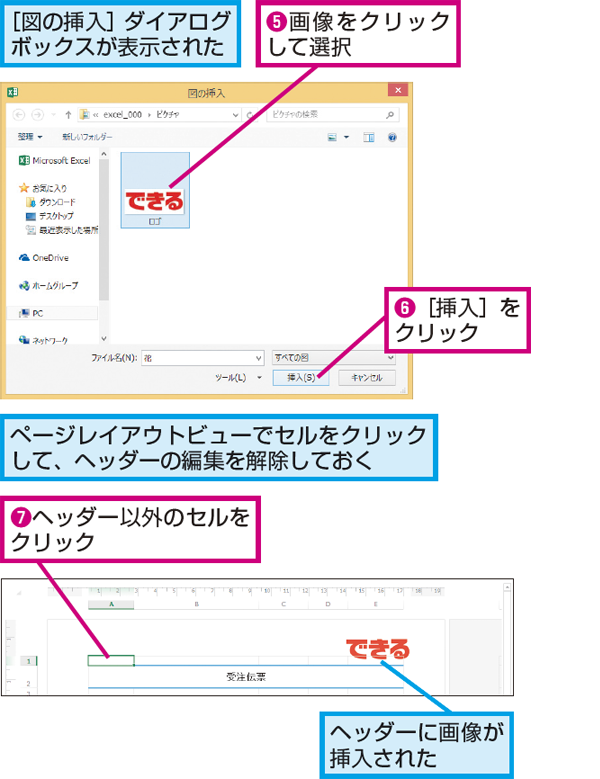Click the search magnifier in ピクチャの検索
Screen dimensions: 600x779
pos(390,115)
